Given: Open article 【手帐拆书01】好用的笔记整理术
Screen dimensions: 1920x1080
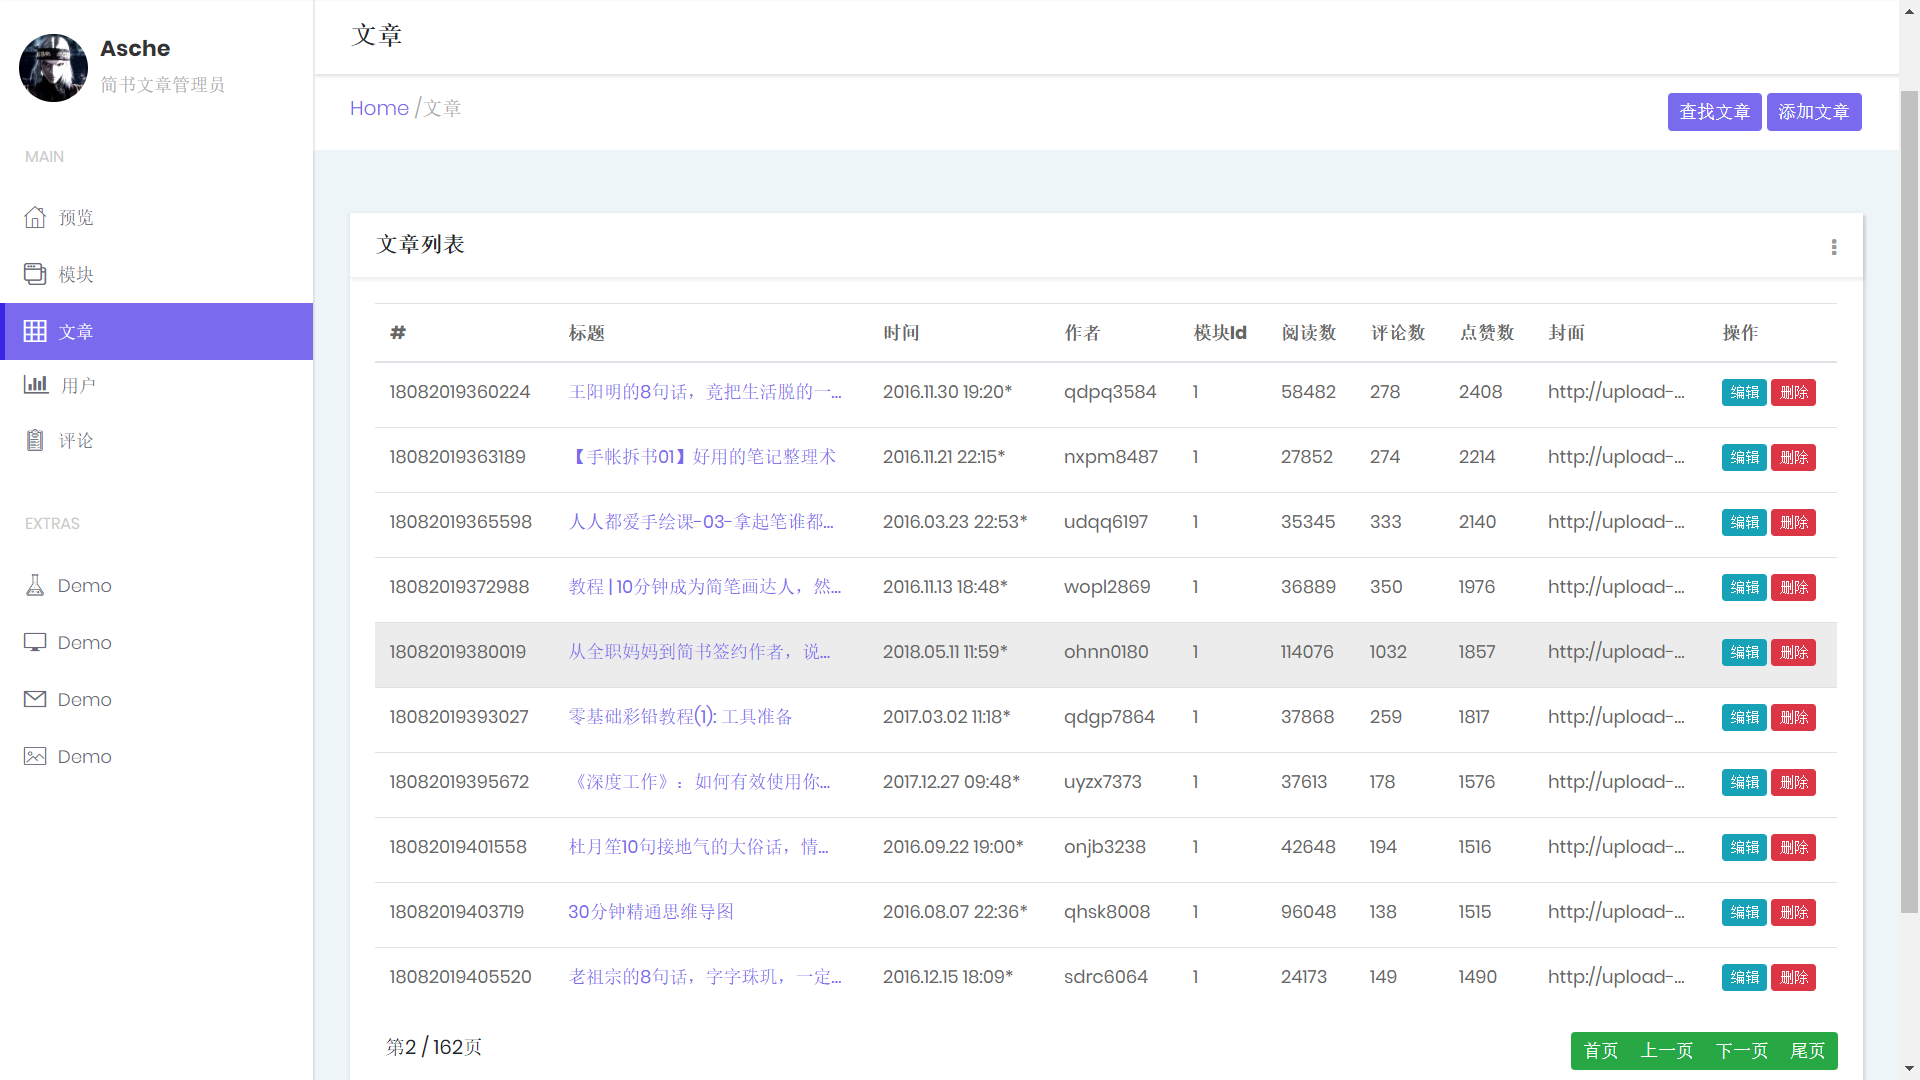Looking at the screenshot, I should [702, 457].
